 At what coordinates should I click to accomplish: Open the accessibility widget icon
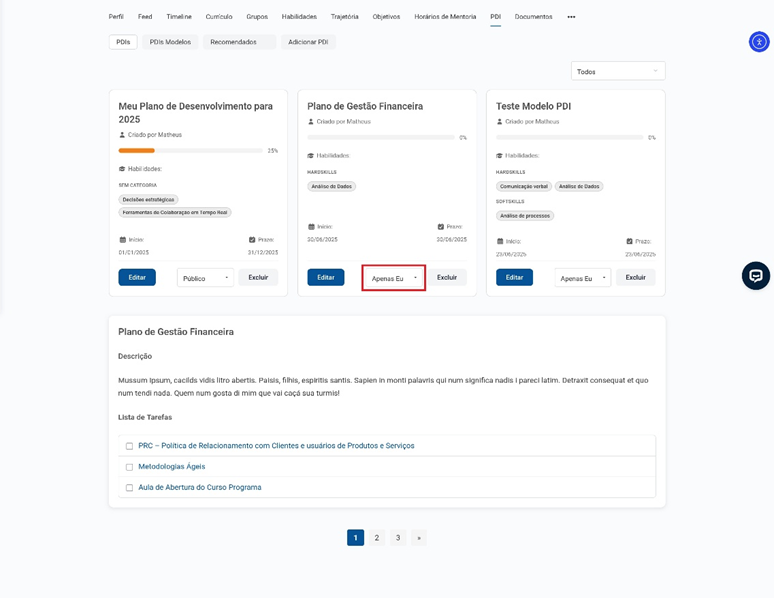click(759, 42)
